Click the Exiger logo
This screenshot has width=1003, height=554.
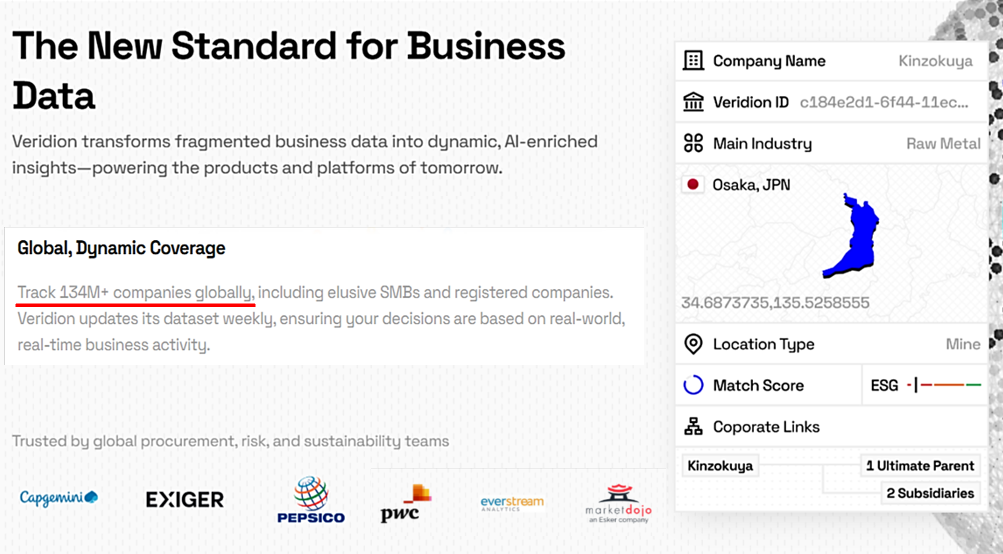click(x=185, y=500)
